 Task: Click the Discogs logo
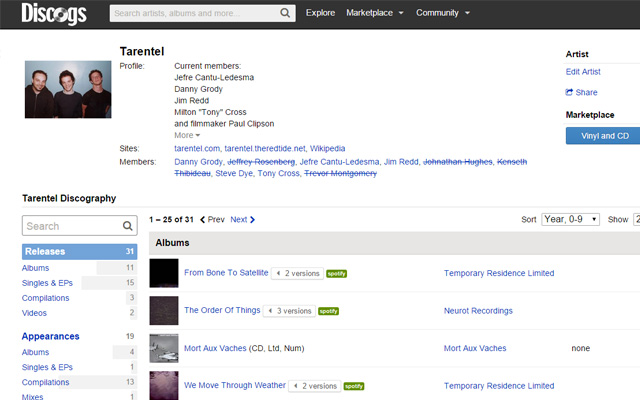click(54, 13)
